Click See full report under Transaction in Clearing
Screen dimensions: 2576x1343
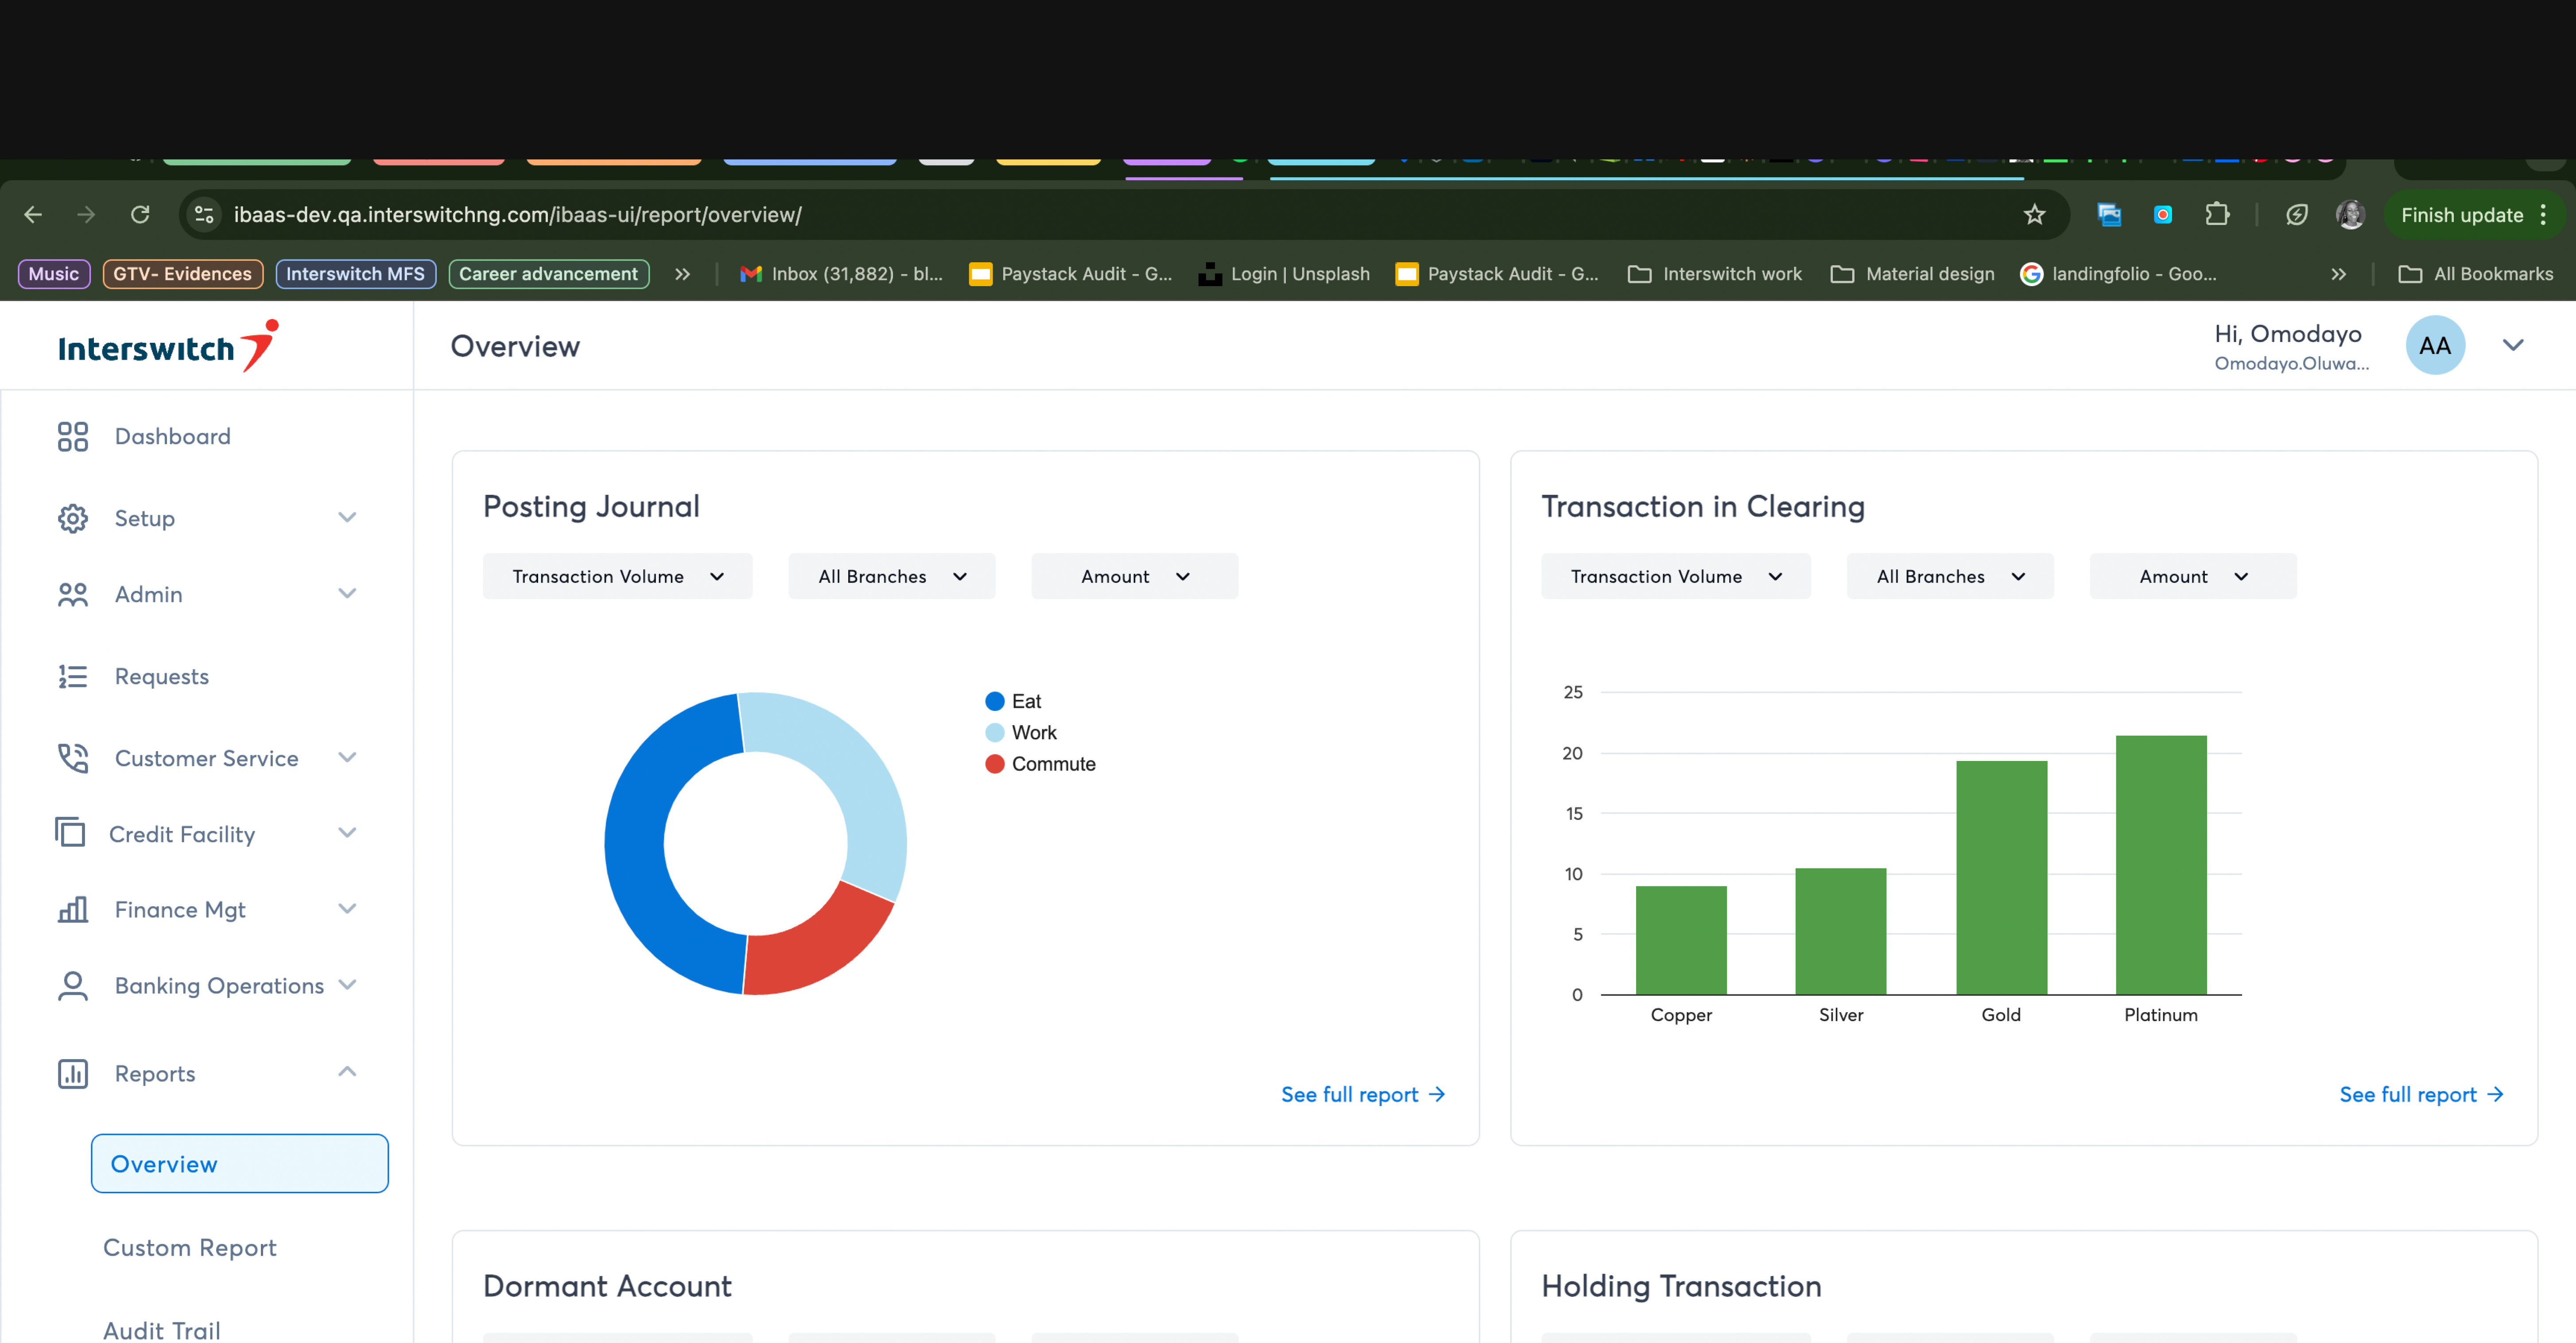[x=2422, y=1094]
